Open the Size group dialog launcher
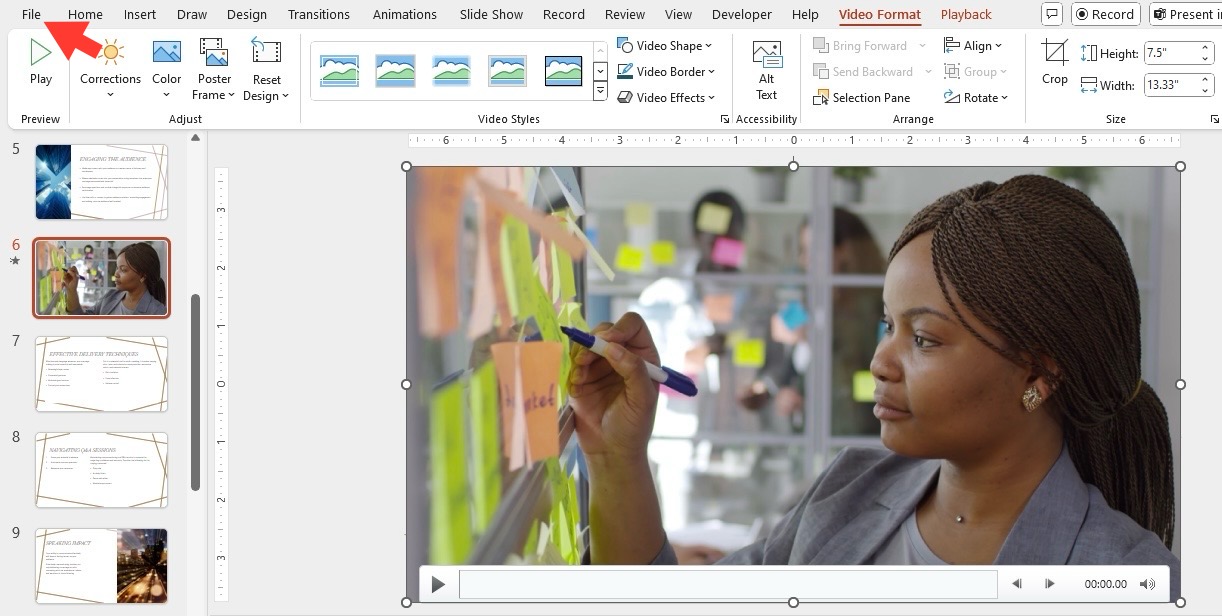 pos(1214,119)
